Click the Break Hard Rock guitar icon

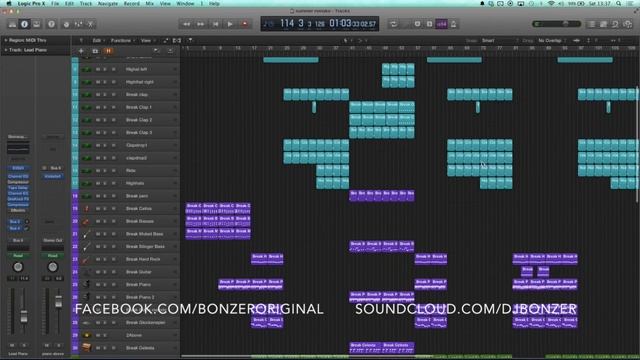tap(86, 259)
